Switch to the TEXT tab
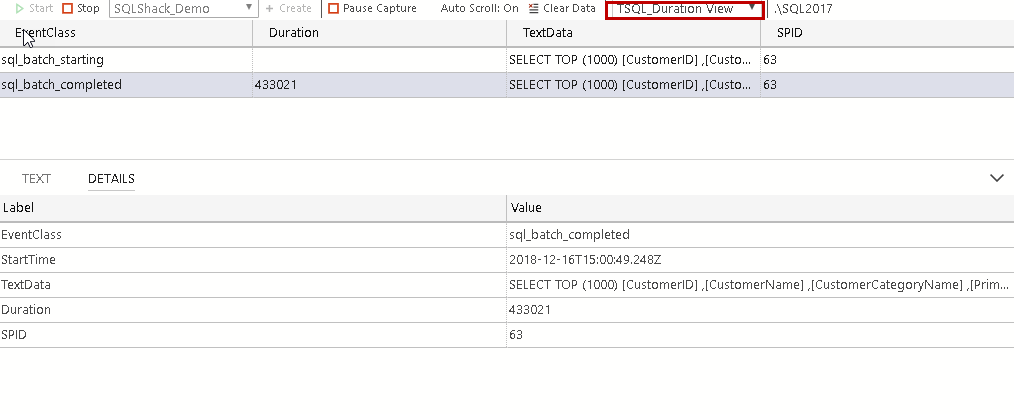This screenshot has width=1014, height=414. [37, 179]
